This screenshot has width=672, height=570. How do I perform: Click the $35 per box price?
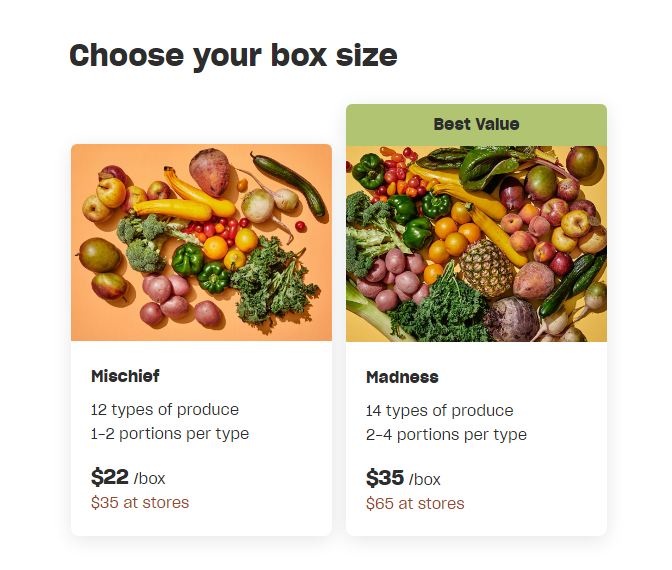click(384, 478)
